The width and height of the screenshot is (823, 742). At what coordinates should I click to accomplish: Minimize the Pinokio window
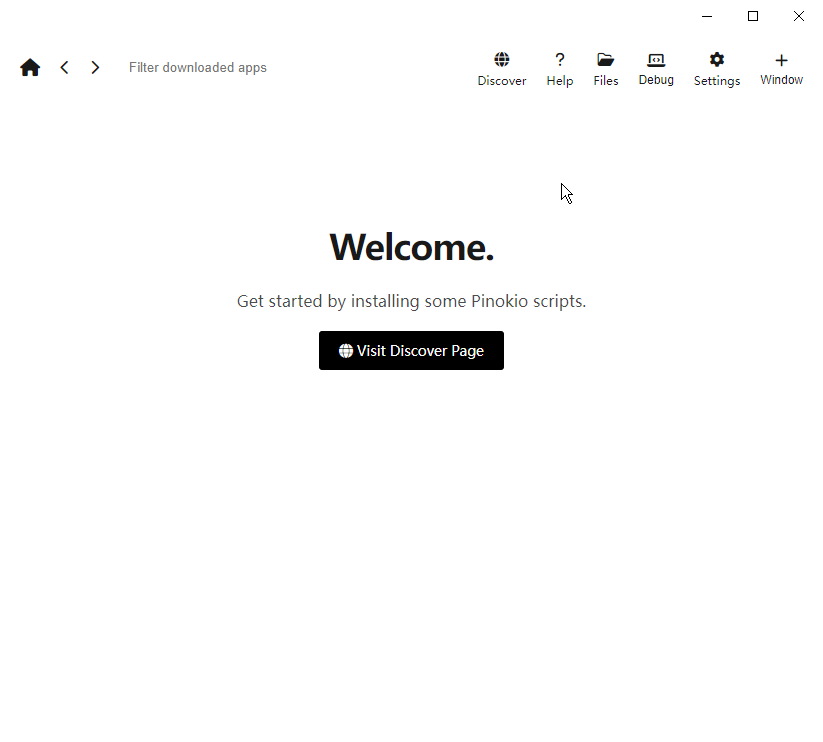pos(707,16)
